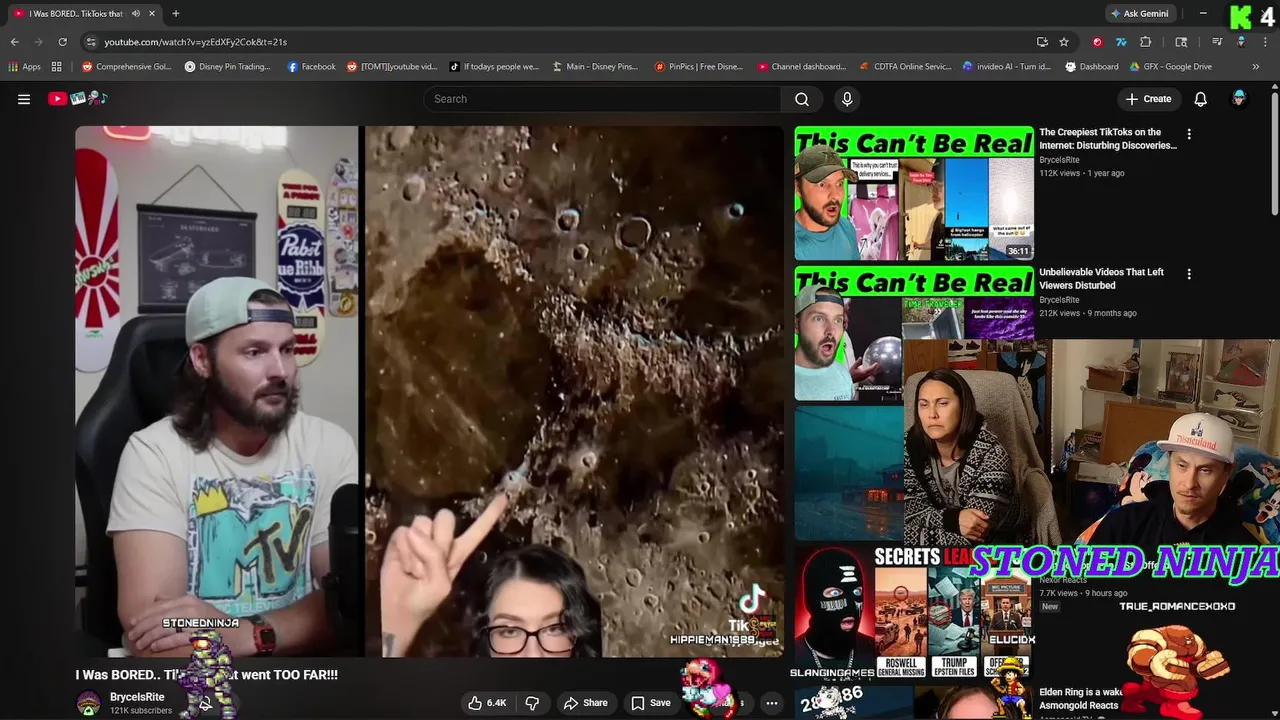This screenshot has width=1280, height=720.
Task: Click the subscription notification bell beside BryceIsRite
Action: pos(205,704)
